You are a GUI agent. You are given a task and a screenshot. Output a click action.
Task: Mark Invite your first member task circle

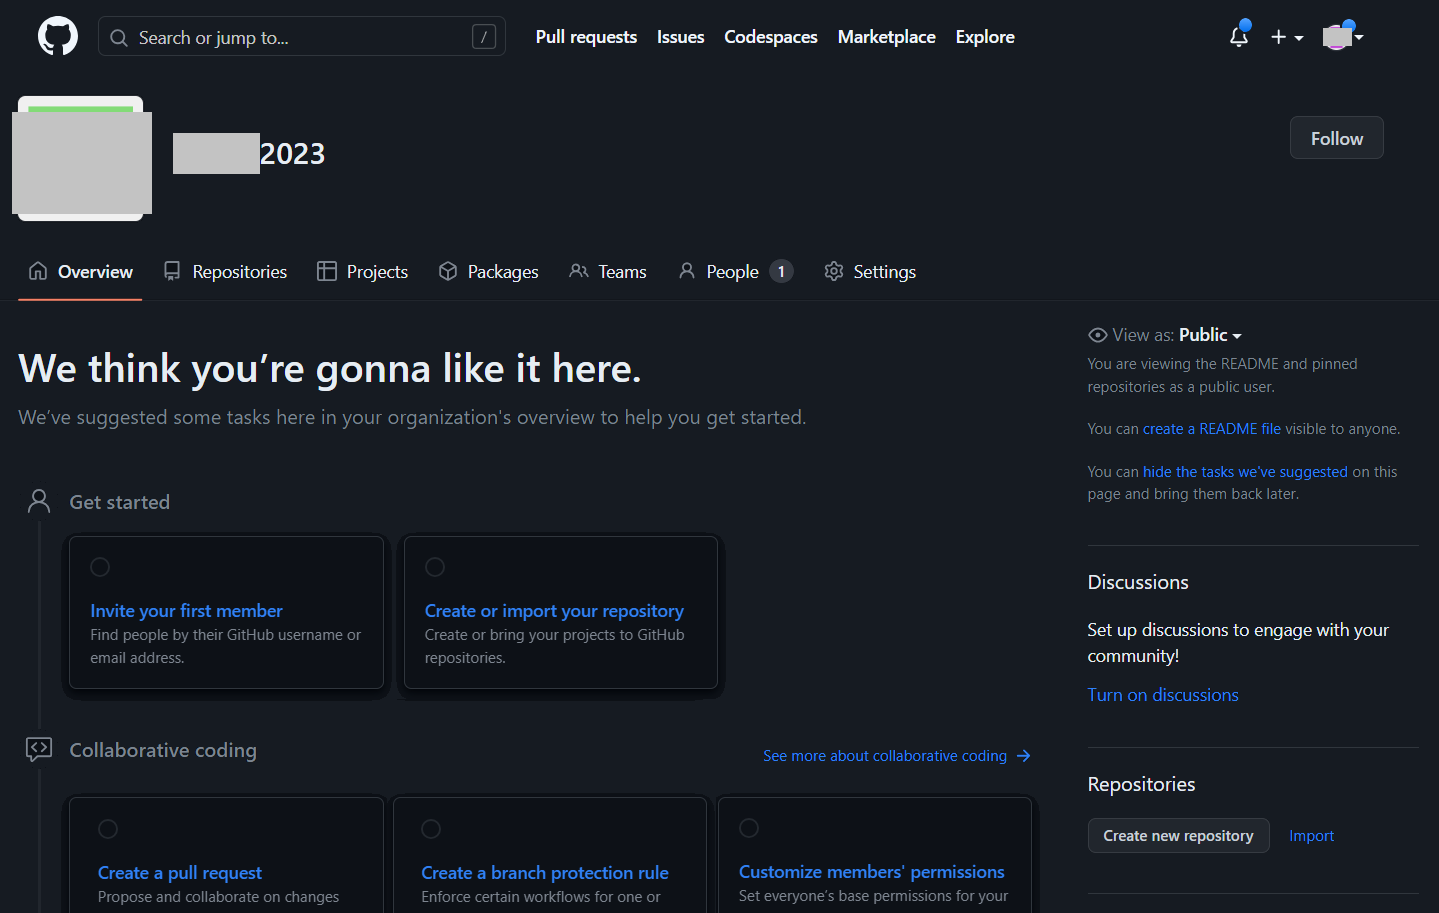tap(100, 567)
